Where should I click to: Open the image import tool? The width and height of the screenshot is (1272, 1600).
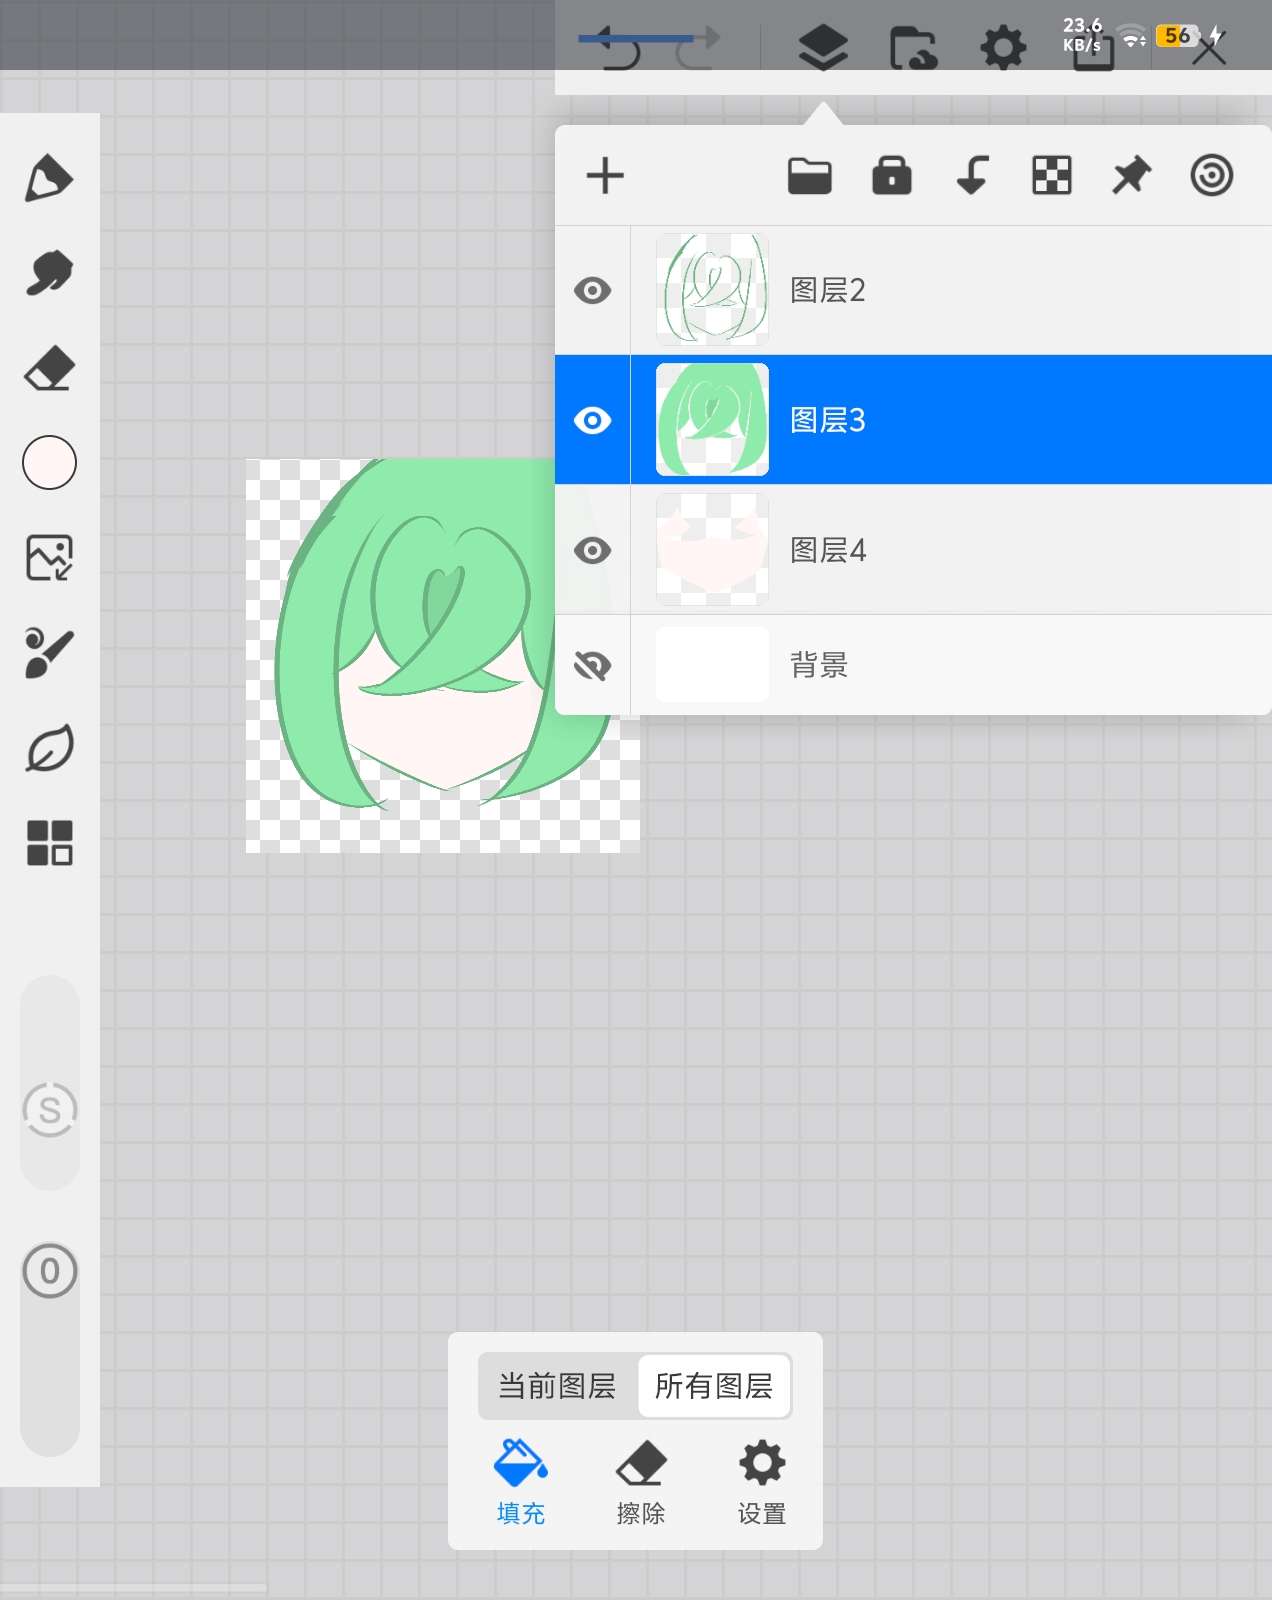tap(49, 558)
